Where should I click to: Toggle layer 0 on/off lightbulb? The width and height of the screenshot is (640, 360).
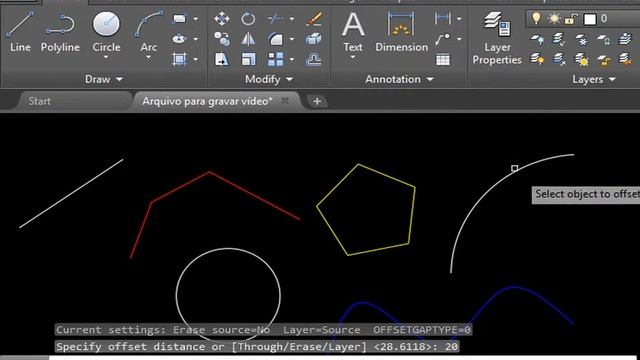pyautogui.click(x=536, y=18)
